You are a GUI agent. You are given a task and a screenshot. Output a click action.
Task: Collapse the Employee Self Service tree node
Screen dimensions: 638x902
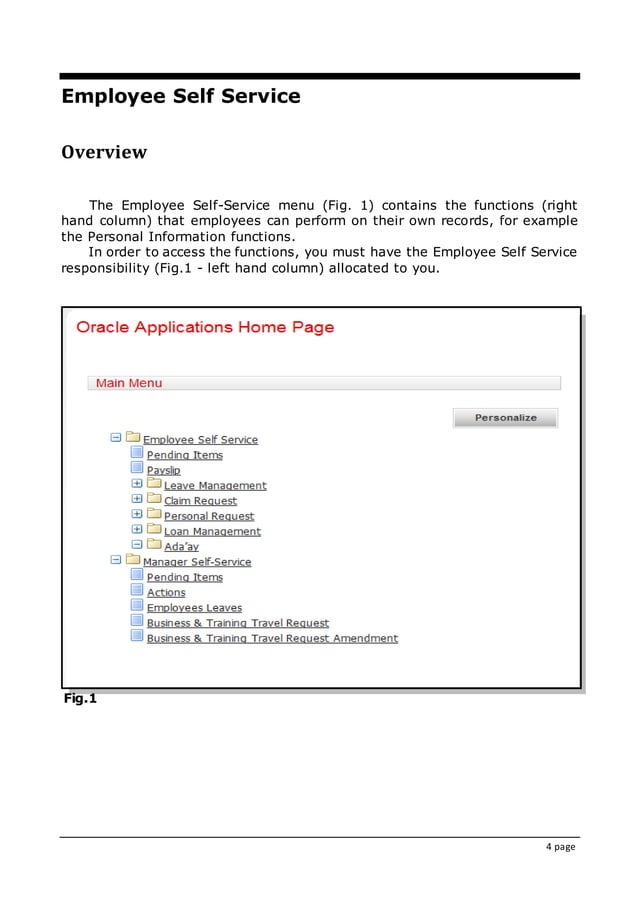pyautogui.click(x=116, y=438)
